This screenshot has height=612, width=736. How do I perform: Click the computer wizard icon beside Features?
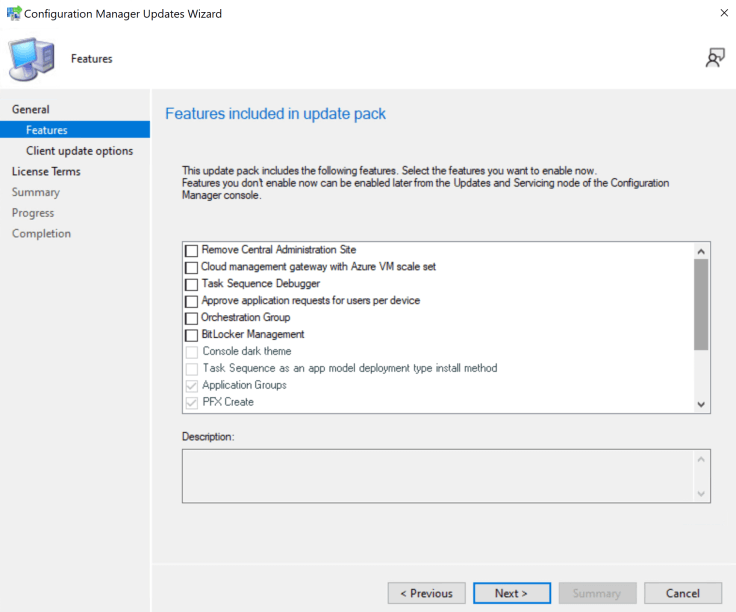31,59
